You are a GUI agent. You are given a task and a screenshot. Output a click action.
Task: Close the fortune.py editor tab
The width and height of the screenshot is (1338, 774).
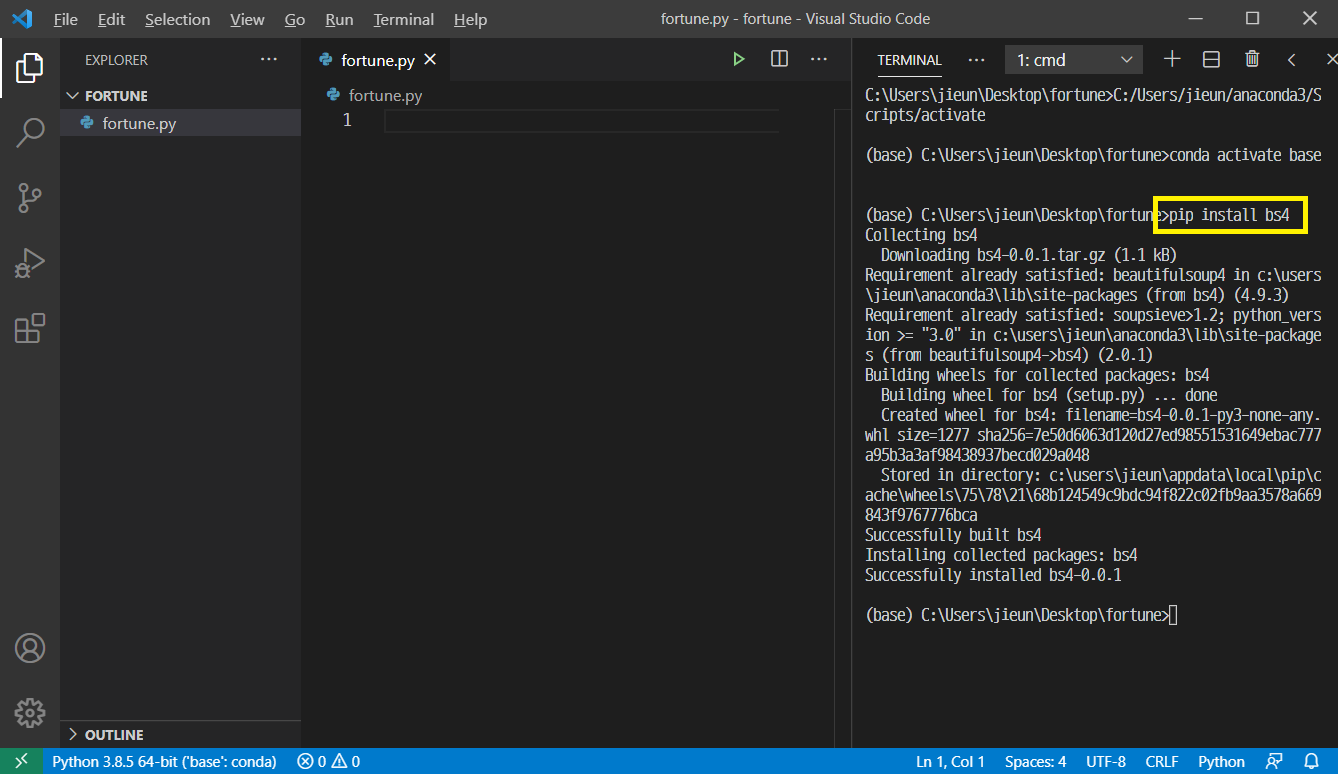[x=430, y=60]
